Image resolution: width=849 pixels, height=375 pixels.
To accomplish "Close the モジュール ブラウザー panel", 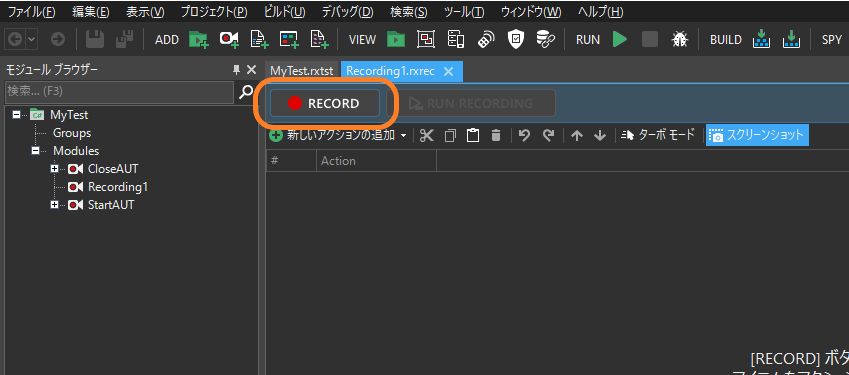I will (251, 69).
